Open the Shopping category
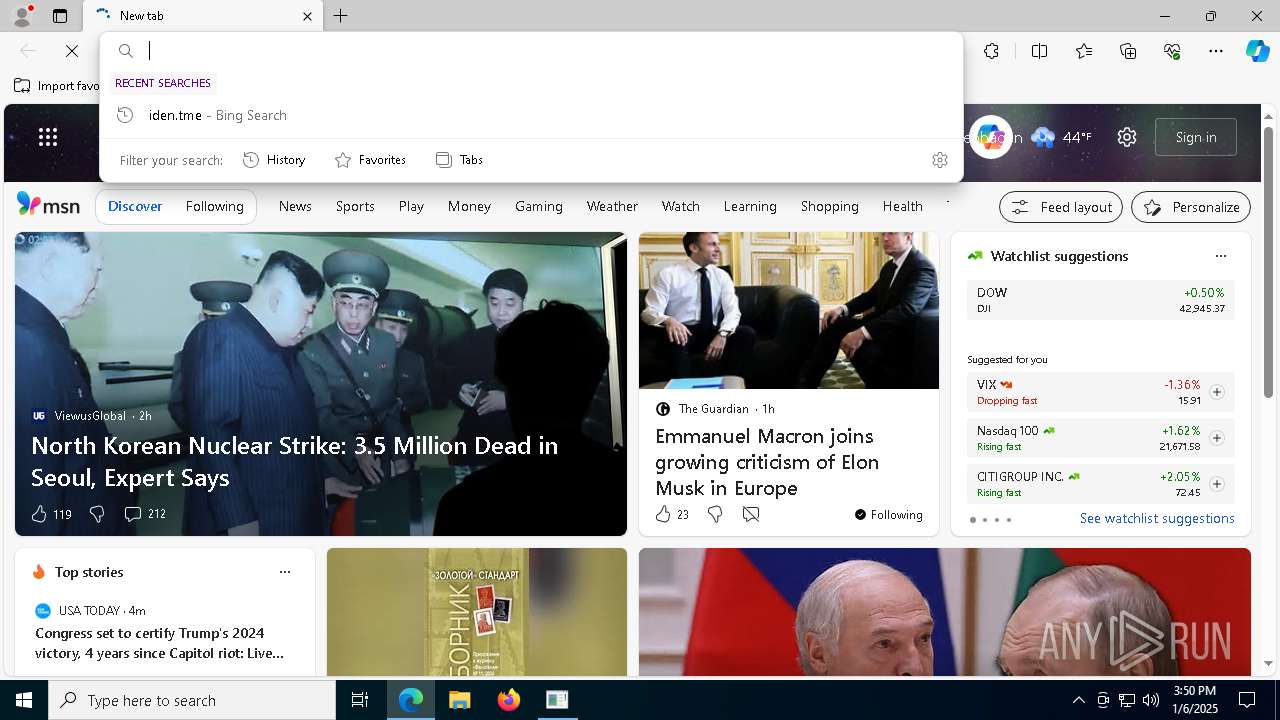This screenshot has width=1280, height=720. tap(830, 206)
